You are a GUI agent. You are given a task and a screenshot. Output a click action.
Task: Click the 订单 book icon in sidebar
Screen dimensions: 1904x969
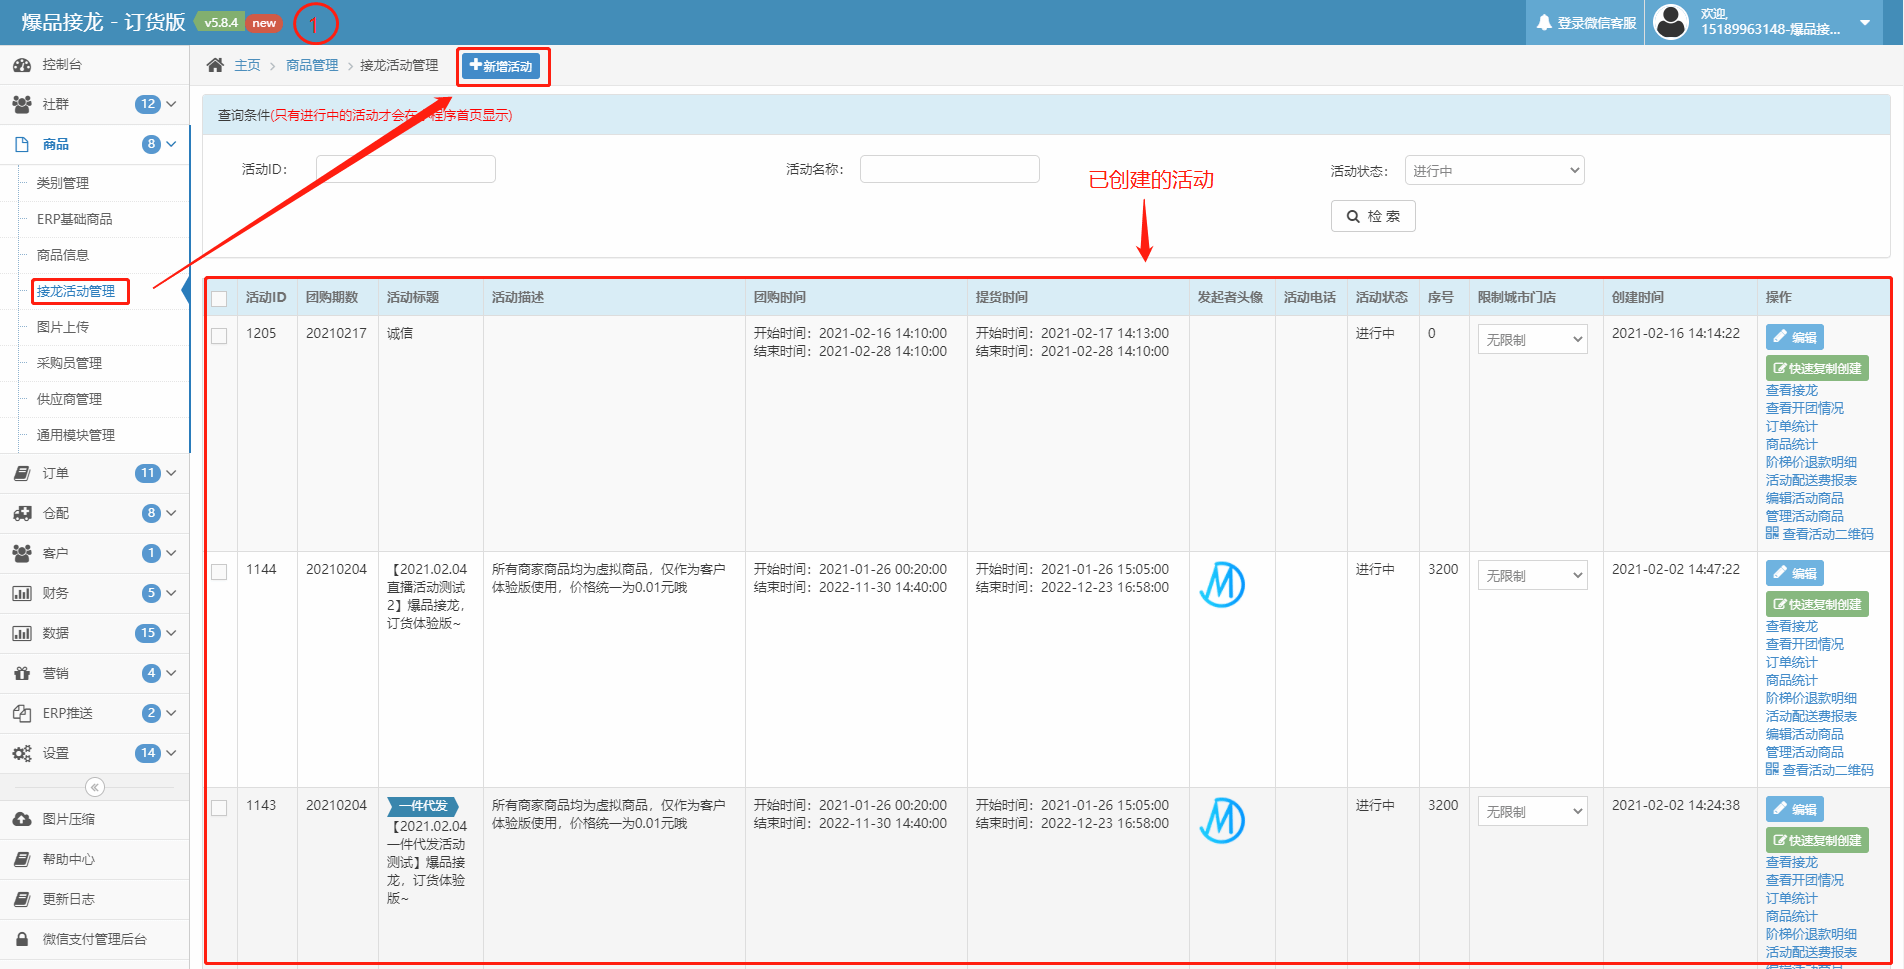tap(22, 473)
